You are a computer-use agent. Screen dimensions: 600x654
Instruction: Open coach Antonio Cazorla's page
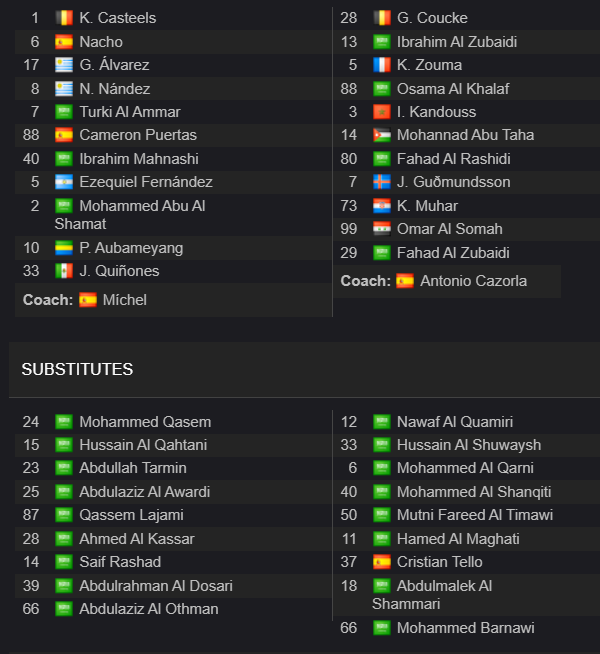pos(473,281)
